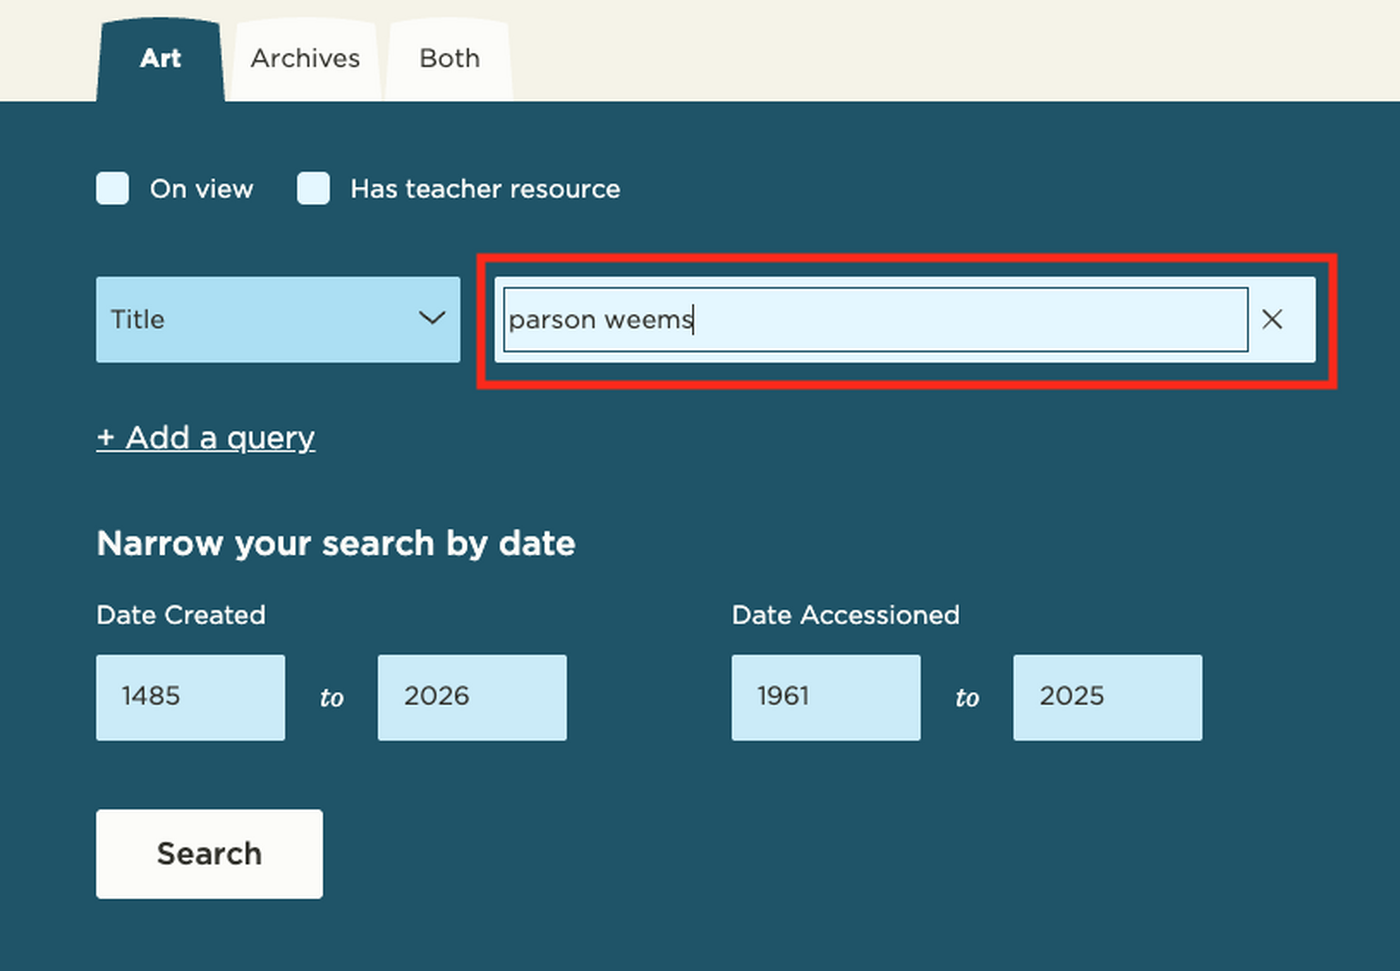Click the Narrow your search by date heading
Image resolution: width=1400 pixels, height=971 pixels.
click(x=336, y=543)
